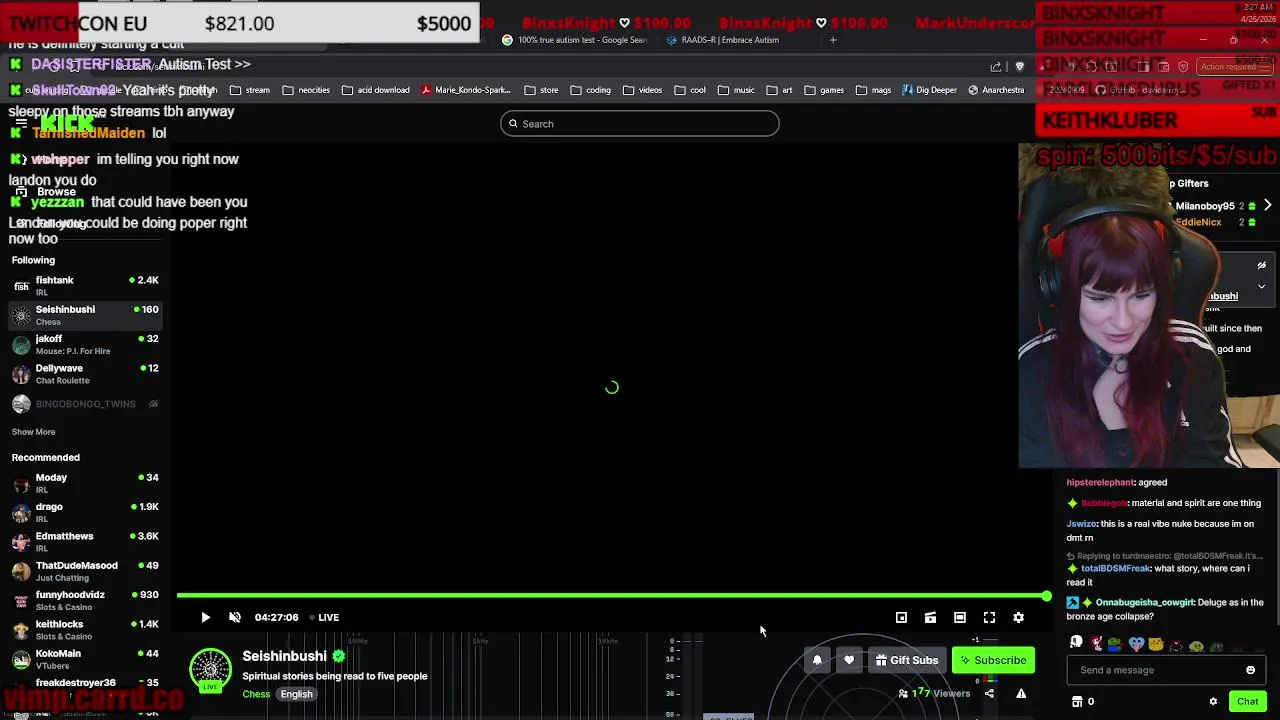Open the Chess category link

[x=256, y=694]
